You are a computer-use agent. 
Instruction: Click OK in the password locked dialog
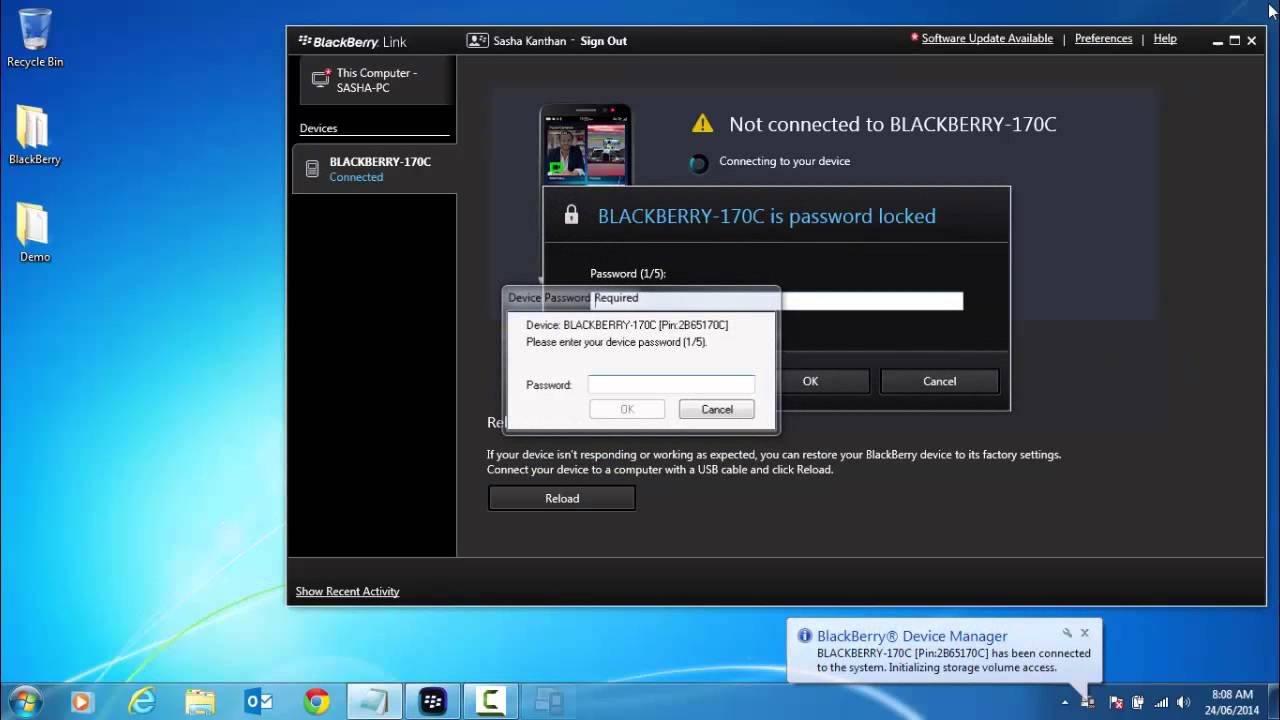(x=810, y=381)
